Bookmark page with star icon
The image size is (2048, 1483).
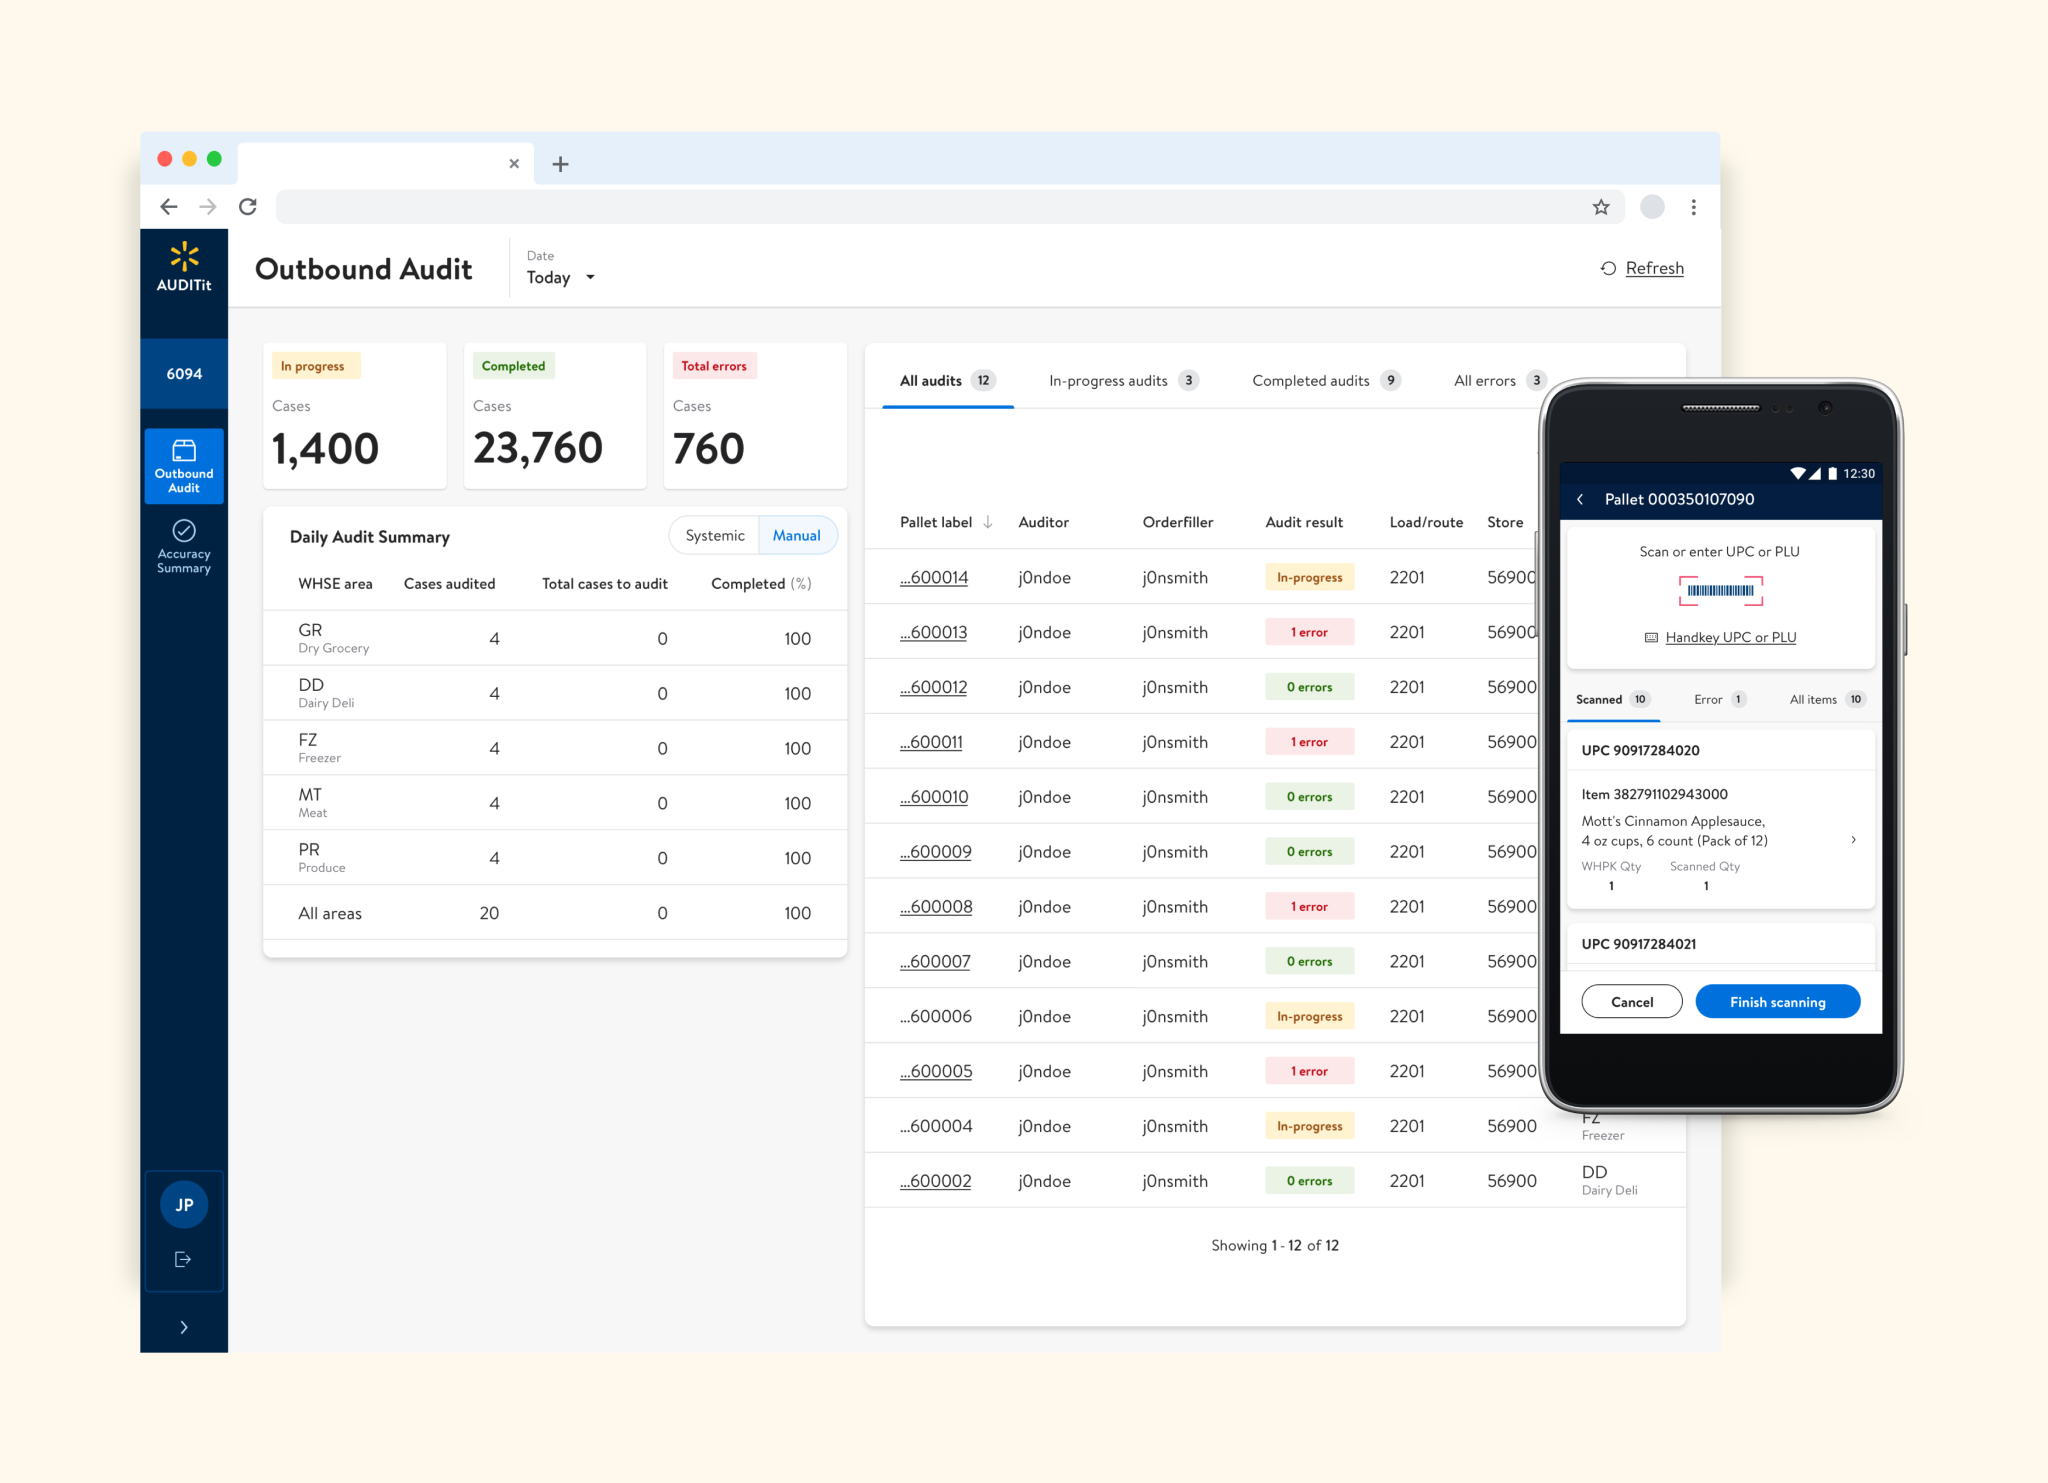(x=1601, y=207)
